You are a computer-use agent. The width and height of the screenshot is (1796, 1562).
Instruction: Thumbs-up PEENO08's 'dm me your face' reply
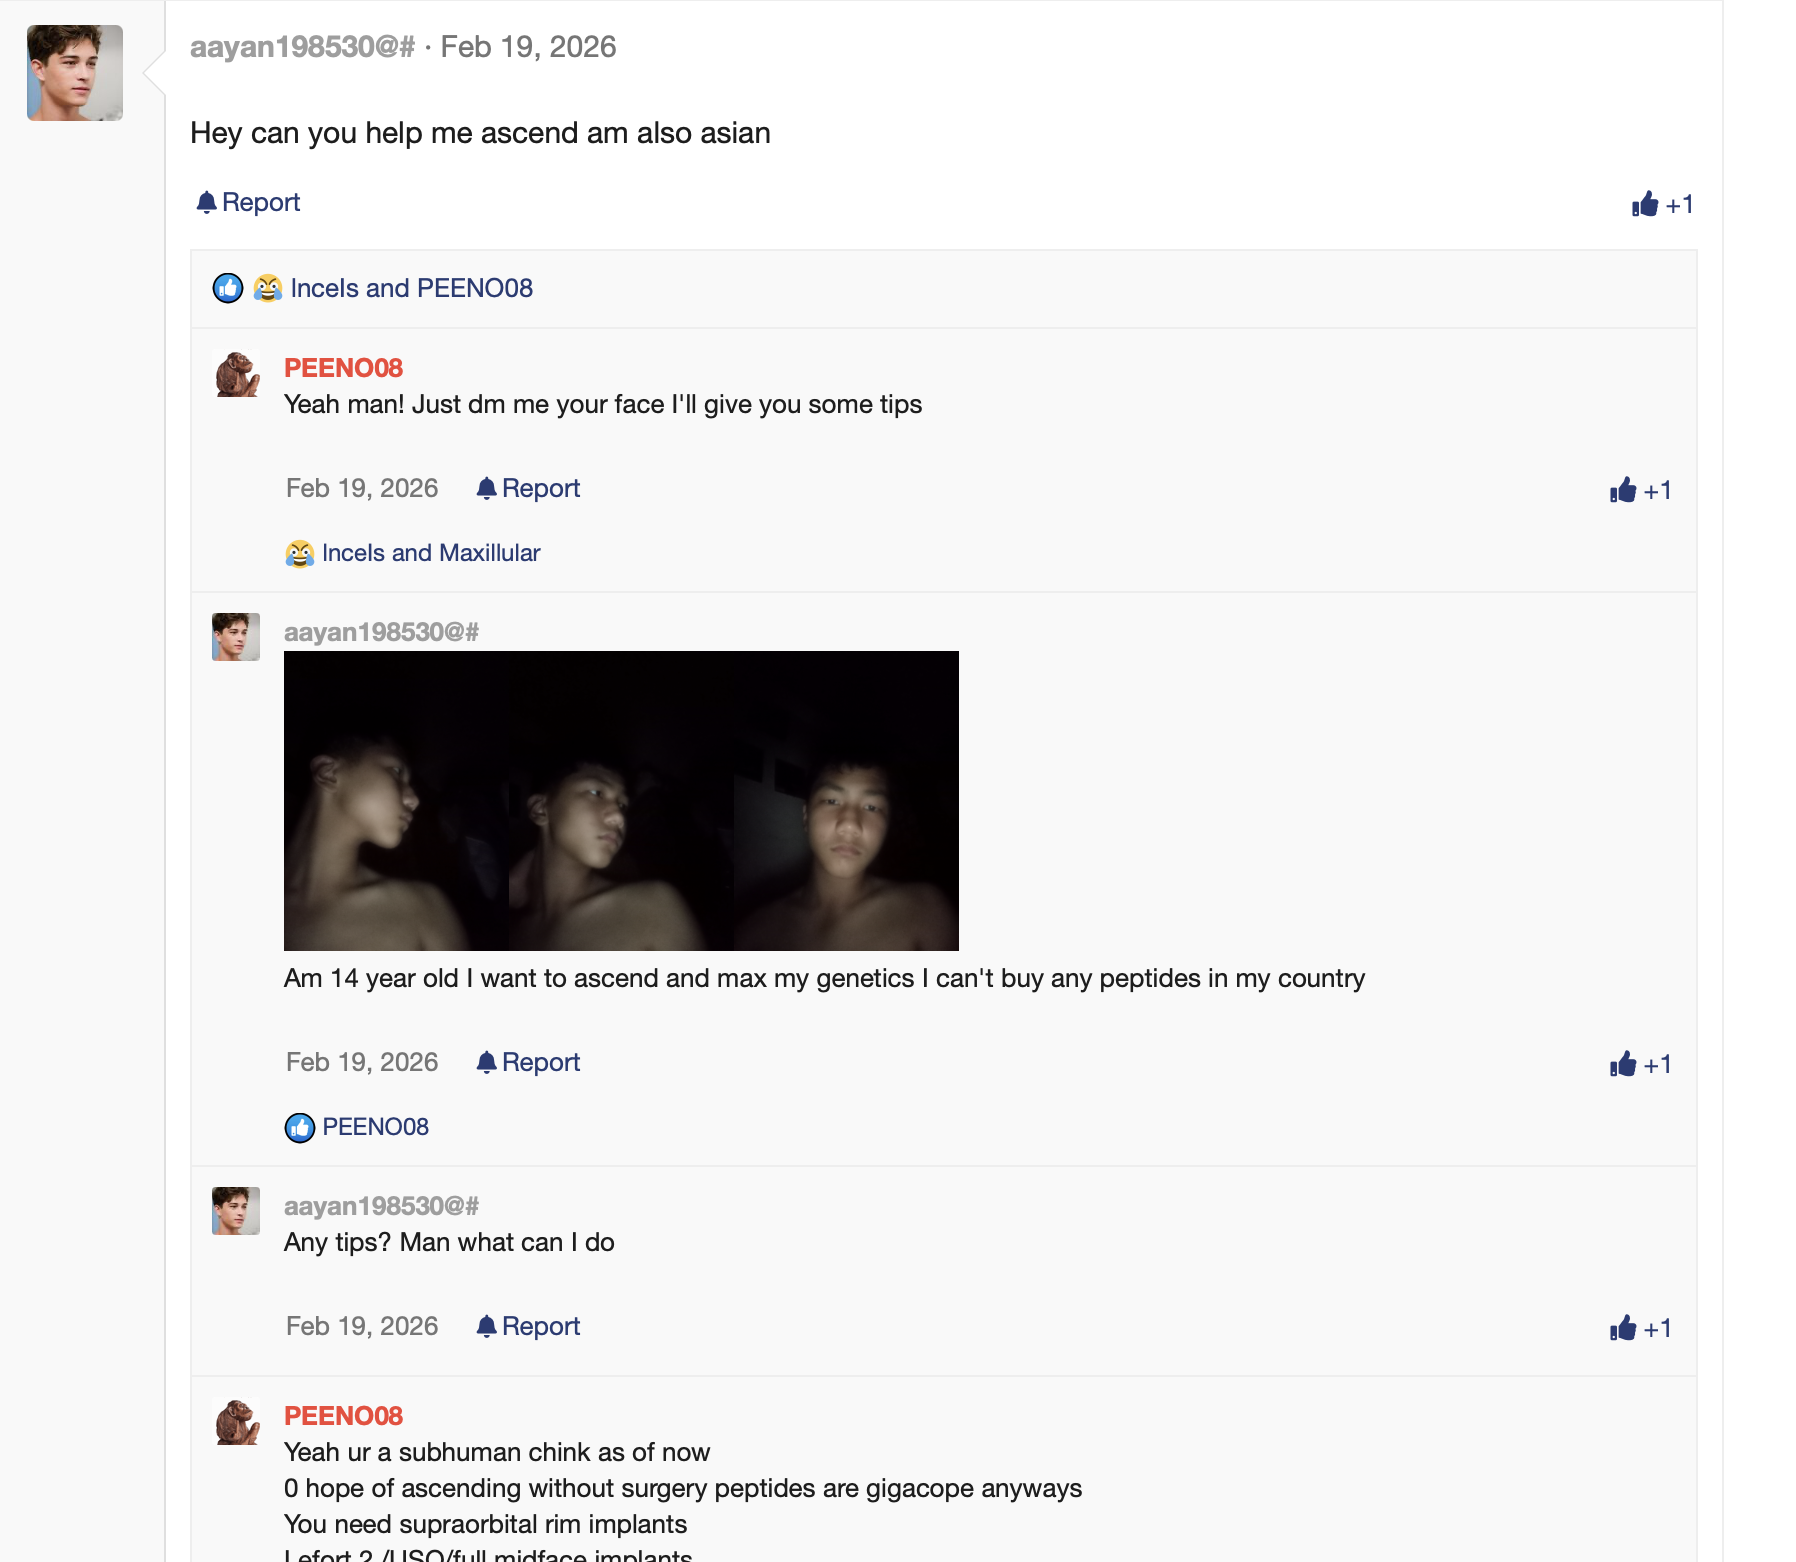click(1639, 490)
